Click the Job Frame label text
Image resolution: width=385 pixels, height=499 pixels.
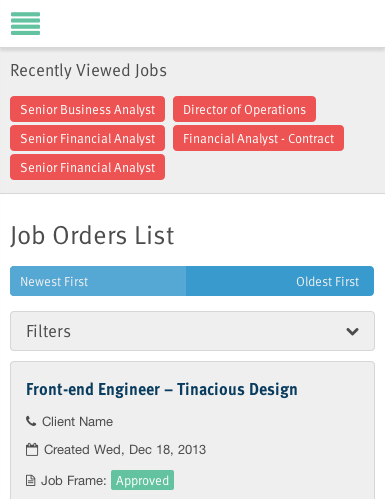74,481
